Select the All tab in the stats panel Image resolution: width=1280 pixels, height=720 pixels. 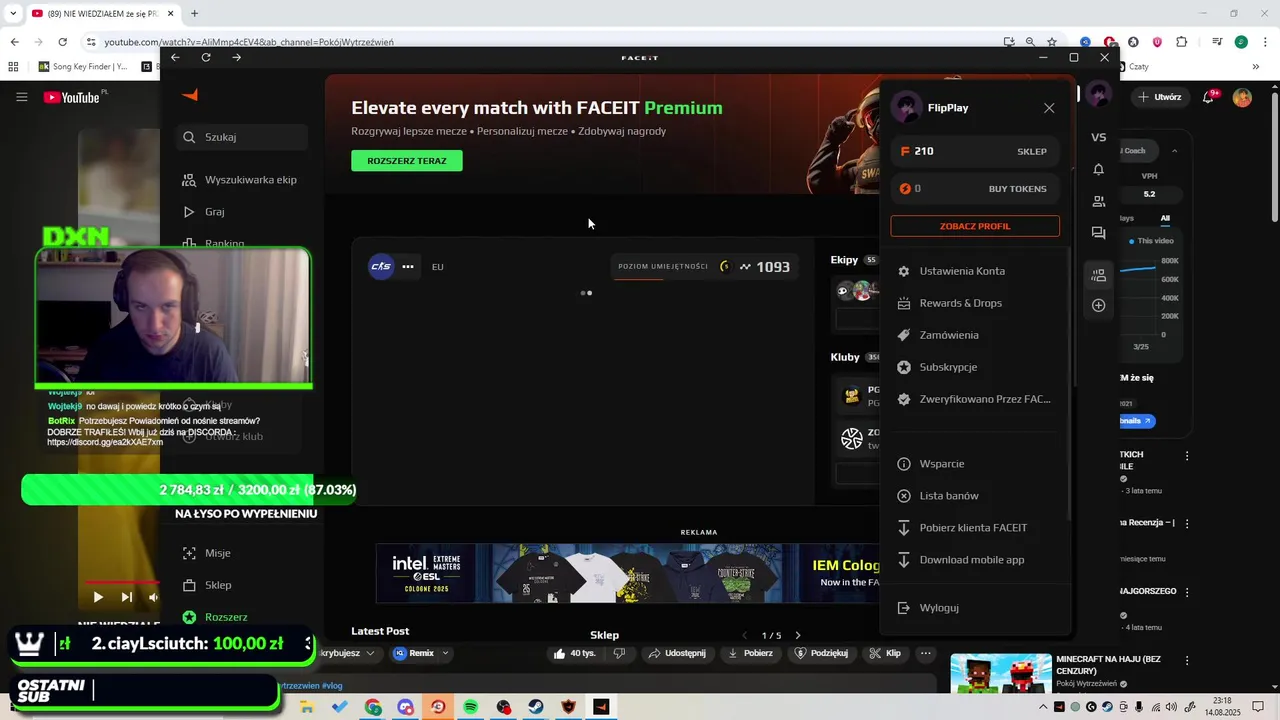pyautogui.click(x=1165, y=218)
